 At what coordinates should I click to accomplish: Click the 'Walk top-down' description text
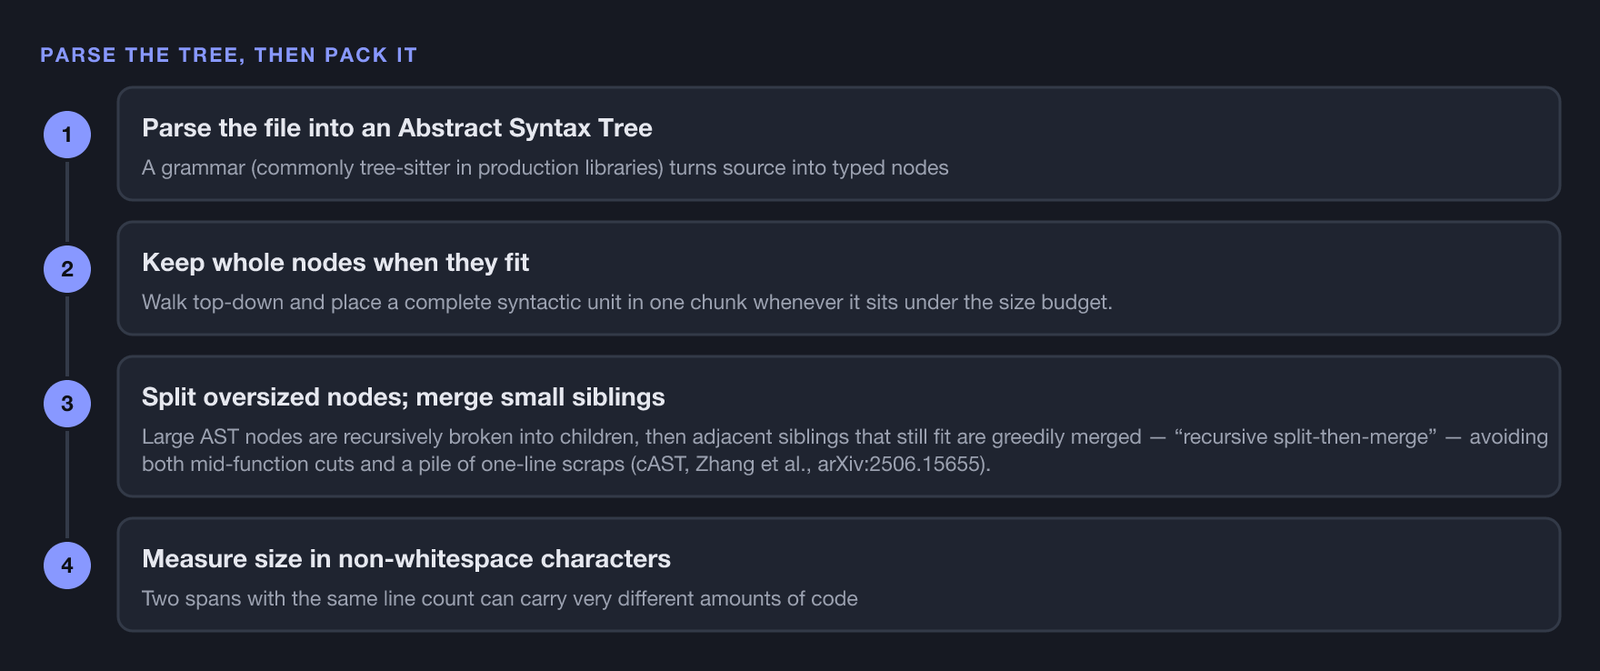click(627, 302)
